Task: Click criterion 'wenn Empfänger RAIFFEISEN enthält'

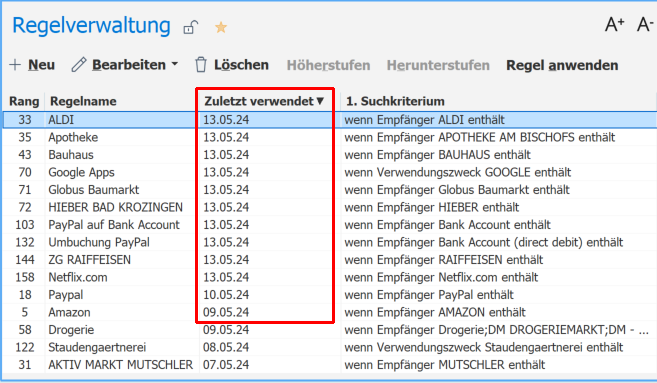Action: click(443, 260)
